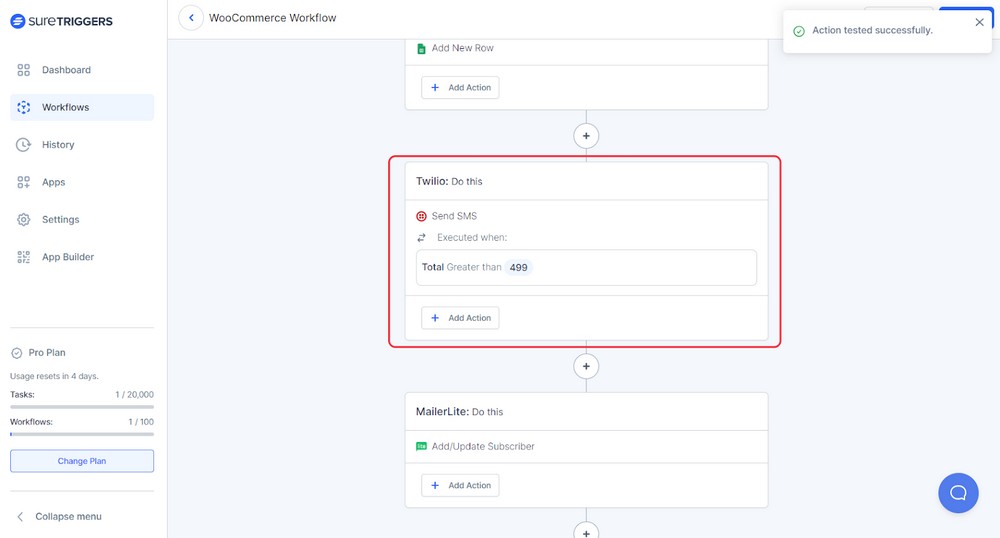
Task: Open the MailerLite: Do this step header
Action: 586,412
